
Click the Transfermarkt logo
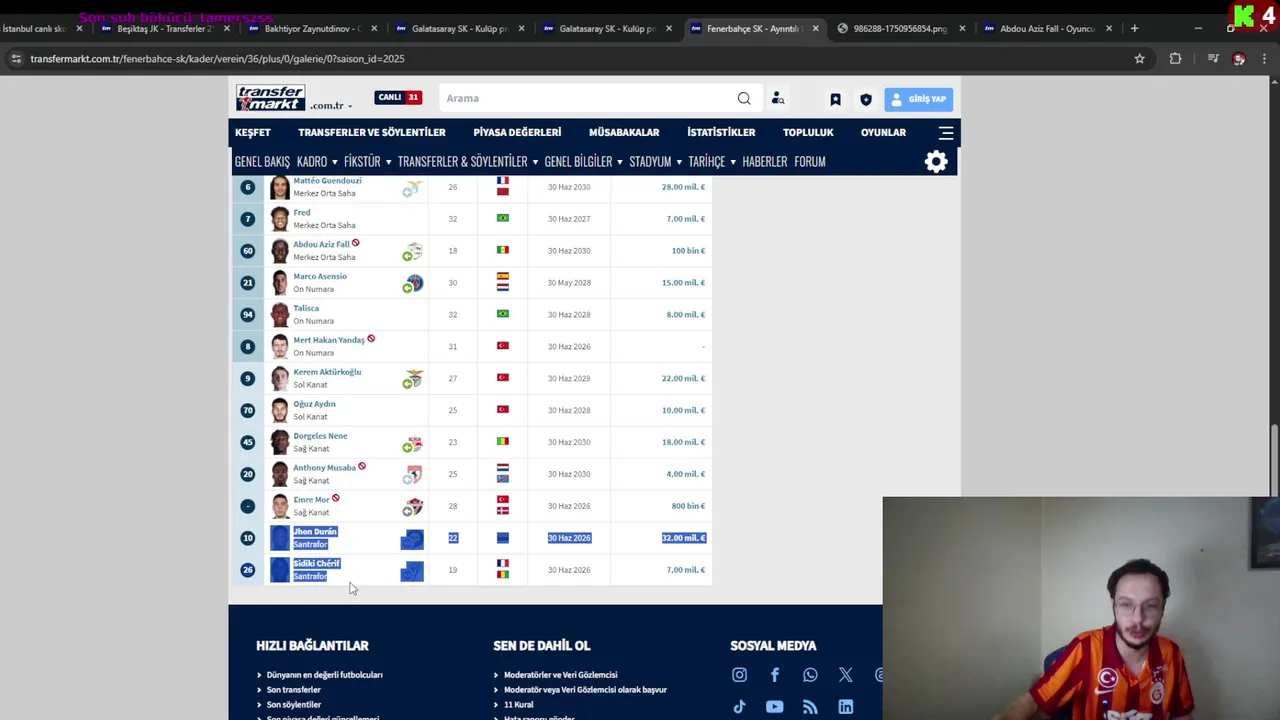(271, 98)
